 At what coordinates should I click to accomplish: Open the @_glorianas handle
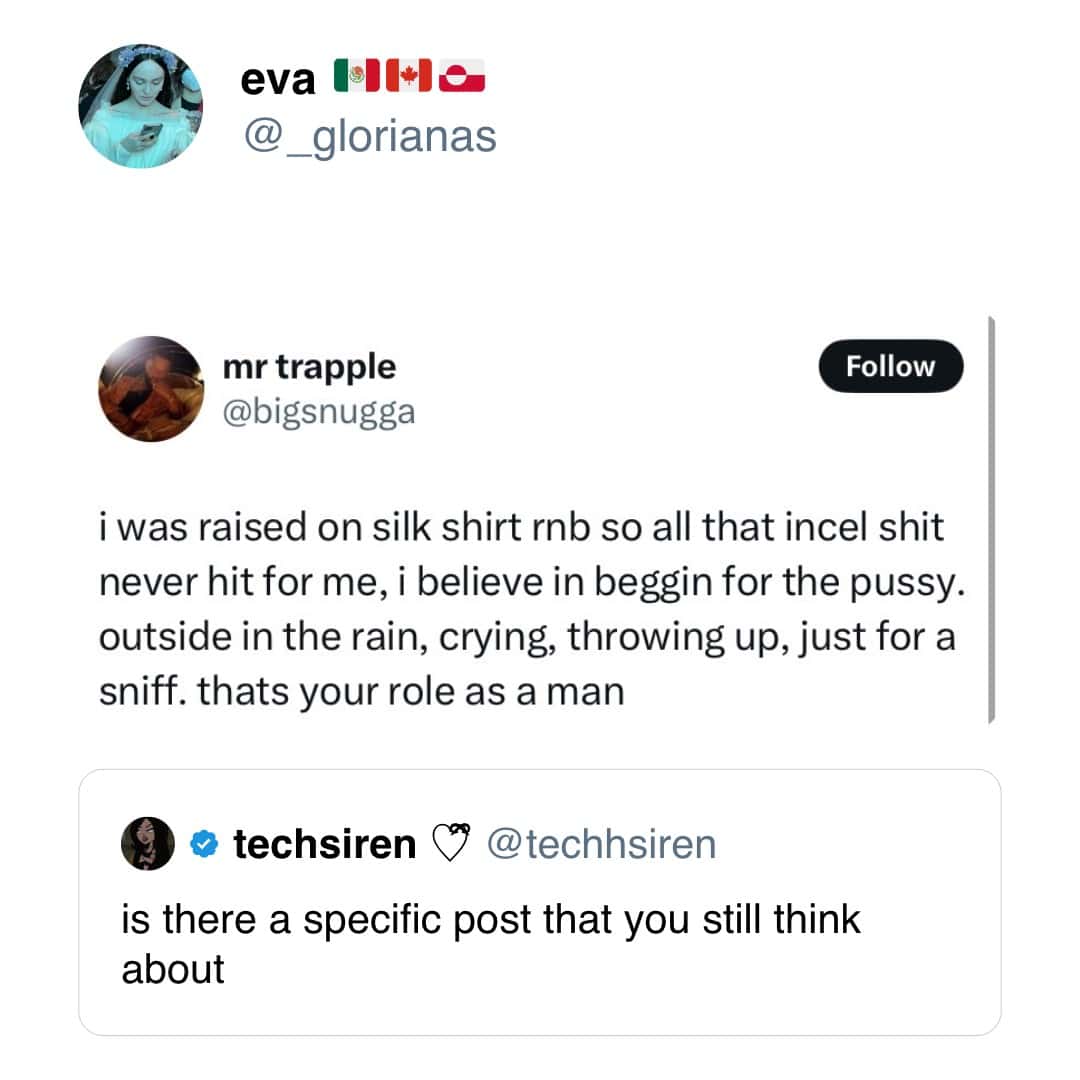(370, 136)
